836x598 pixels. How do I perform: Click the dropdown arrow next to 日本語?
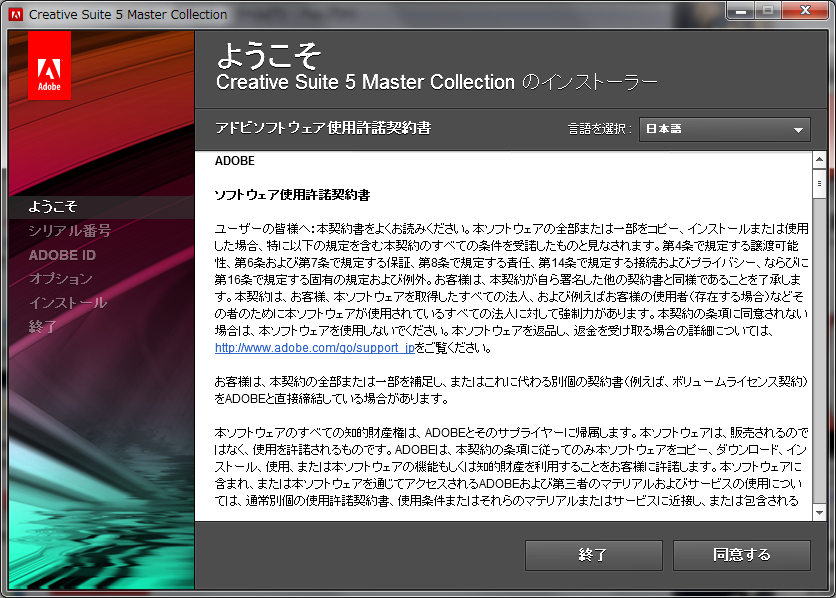pyautogui.click(x=798, y=130)
